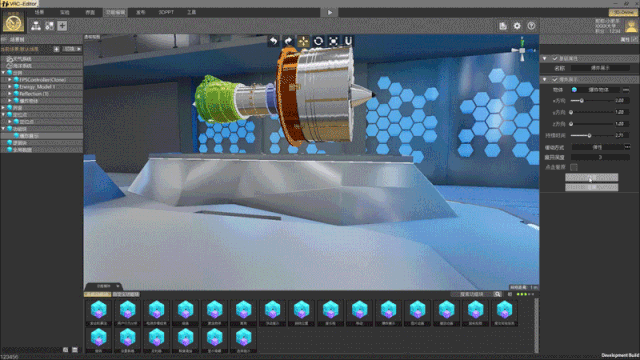Toggle the second properties section checkbox
Image resolution: width=640 pixels, height=360 pixels.
pos(555,79)
